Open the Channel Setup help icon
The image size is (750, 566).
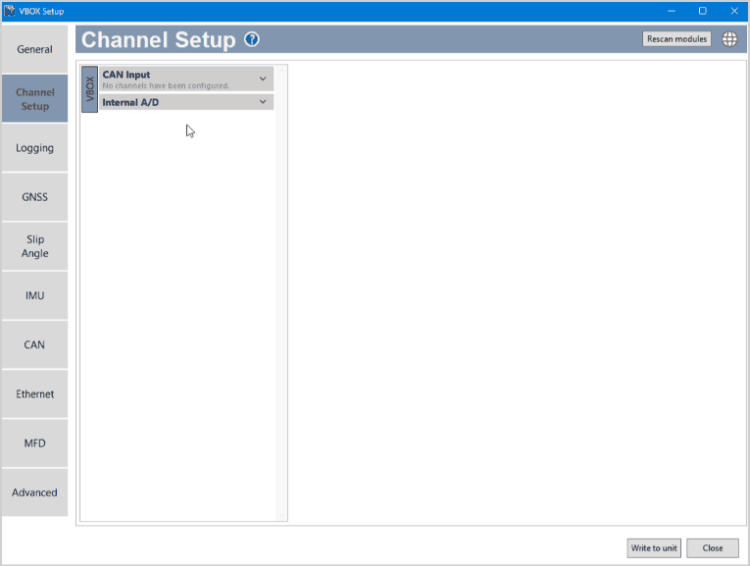coord(252,39)
